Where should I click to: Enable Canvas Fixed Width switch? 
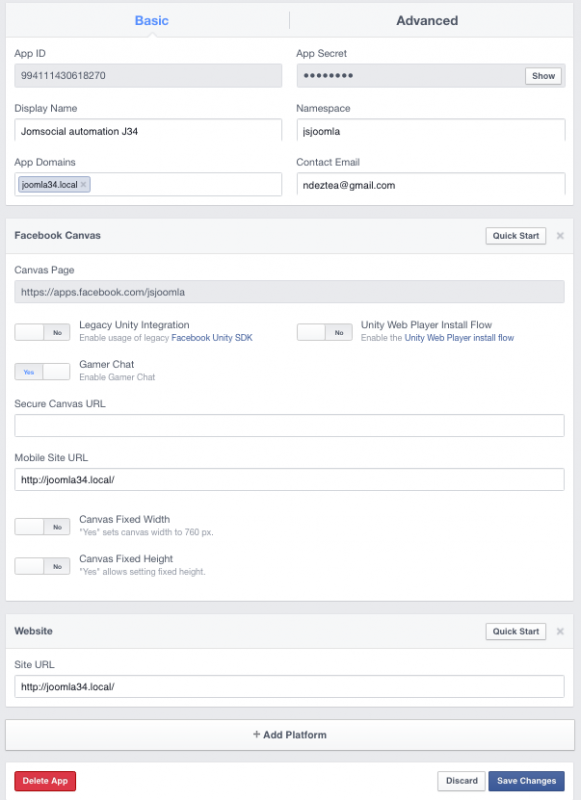coord(42,527)
